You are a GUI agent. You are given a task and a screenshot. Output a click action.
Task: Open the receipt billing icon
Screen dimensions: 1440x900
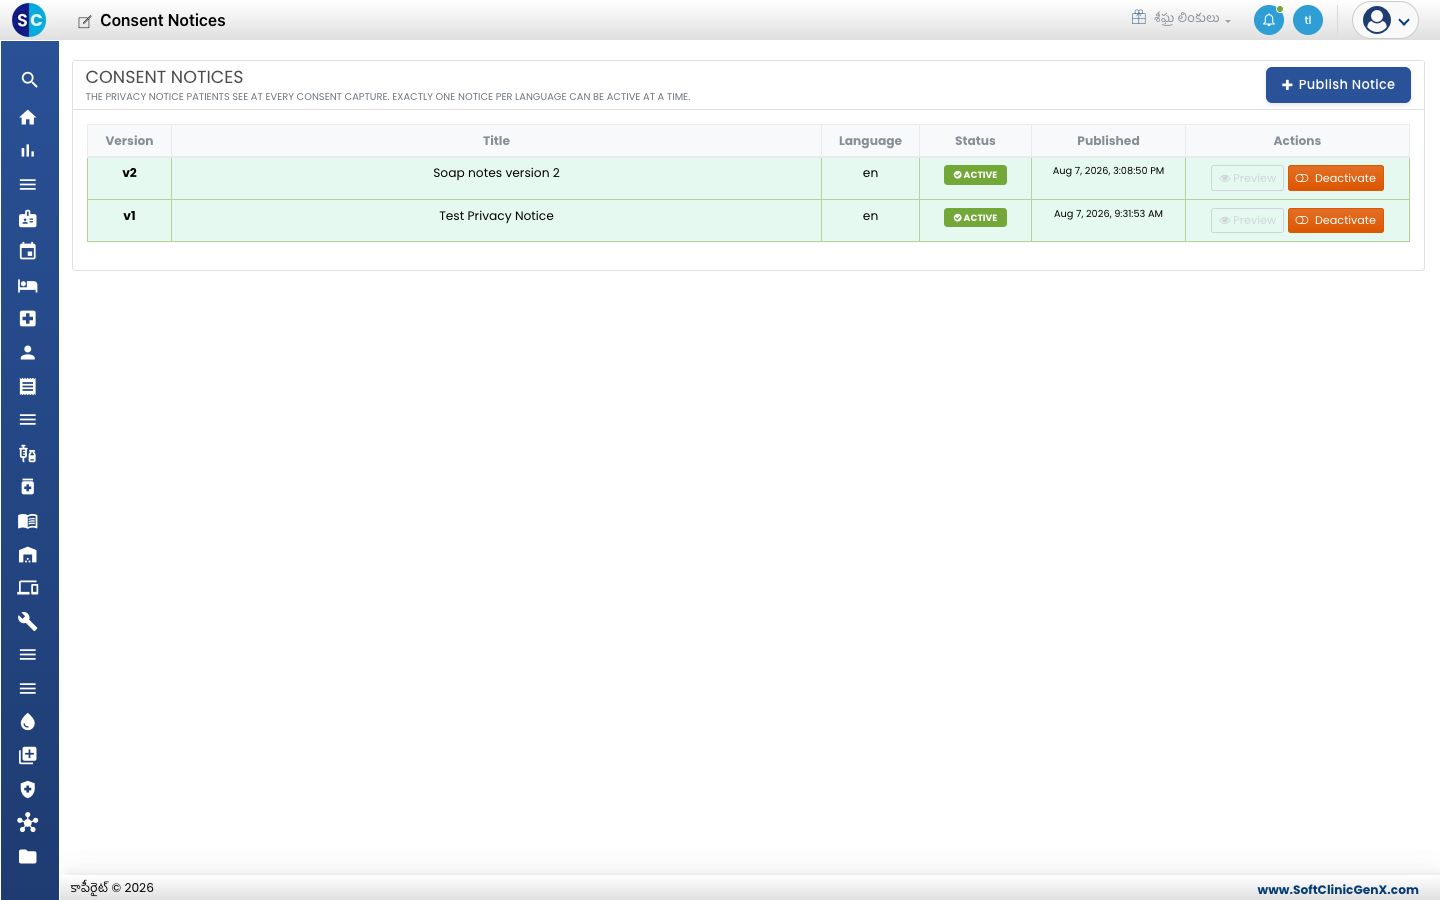[28, 386]
